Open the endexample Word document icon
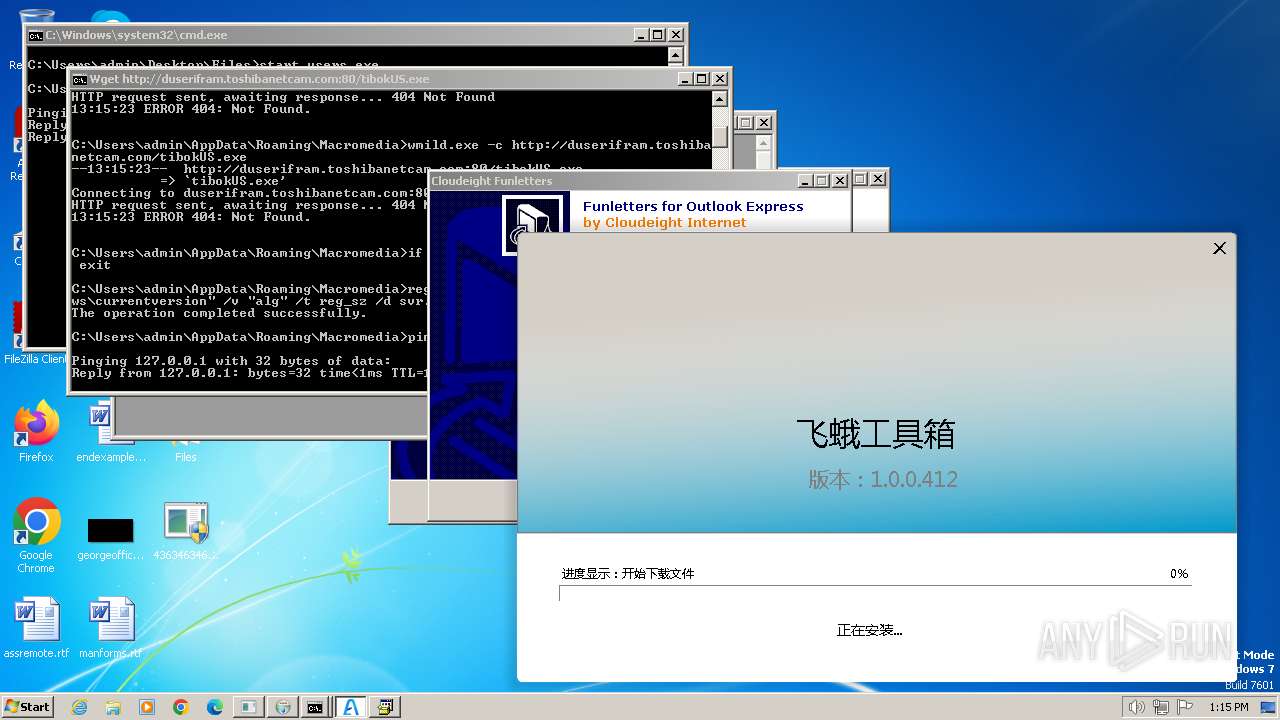This screenshot has width=1280, height=720. pos(111,432)
